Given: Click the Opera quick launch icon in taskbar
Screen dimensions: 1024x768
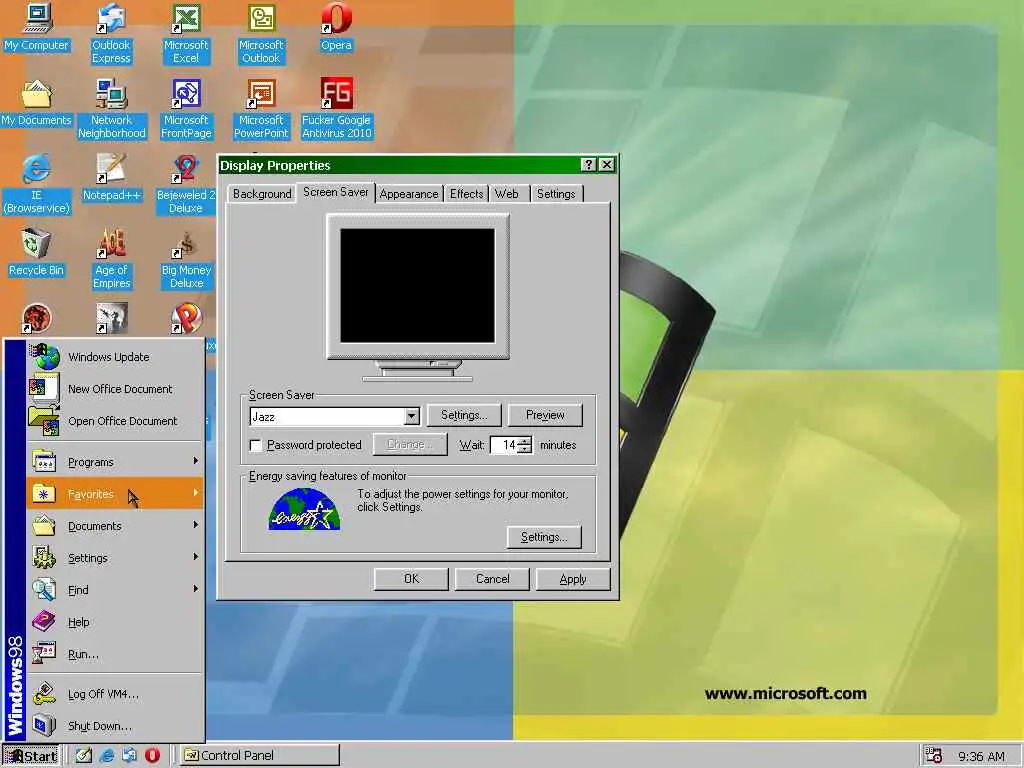Looking at the screenshot, I should [x=152, y=755].
